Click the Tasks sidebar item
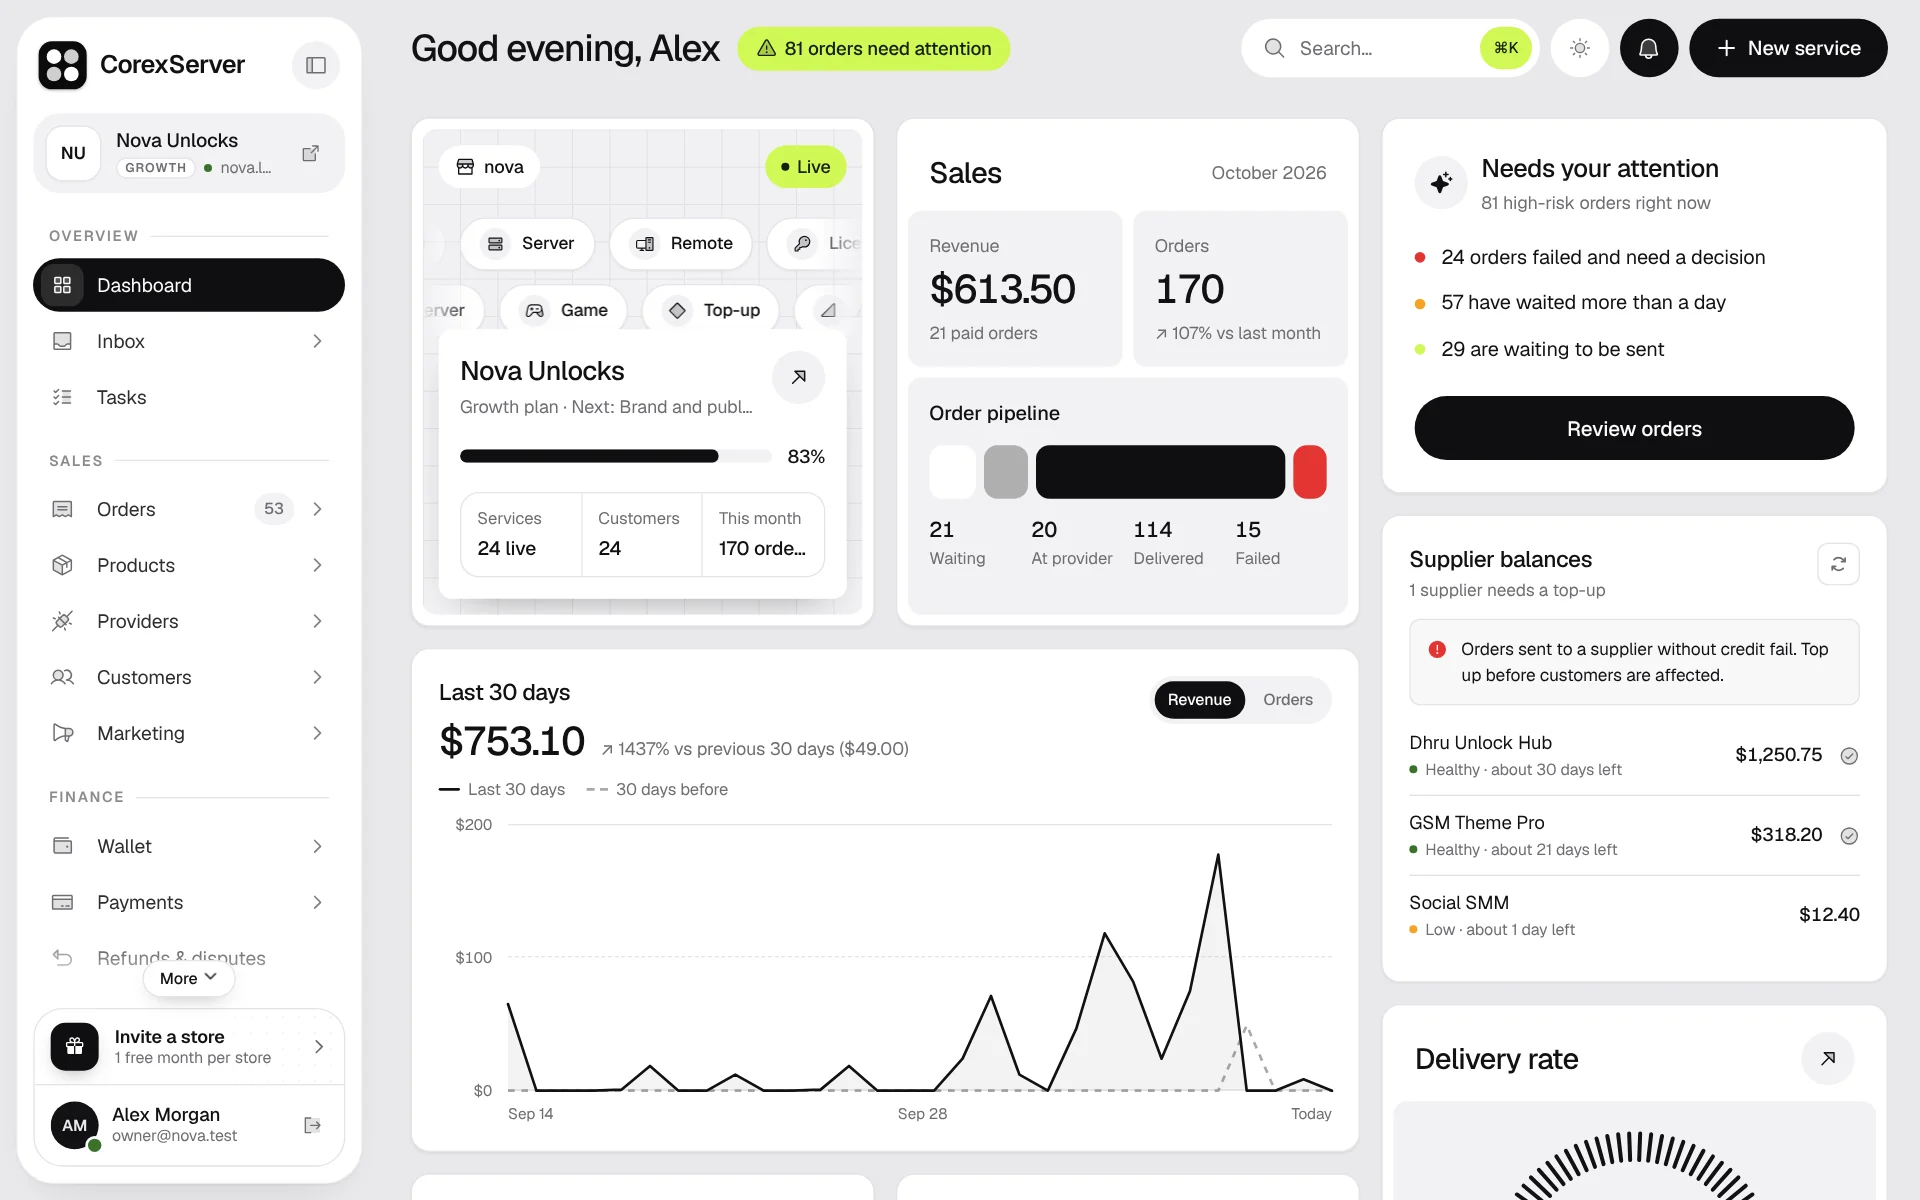Screen dimensions: 1920x1200 coord(189,397)
